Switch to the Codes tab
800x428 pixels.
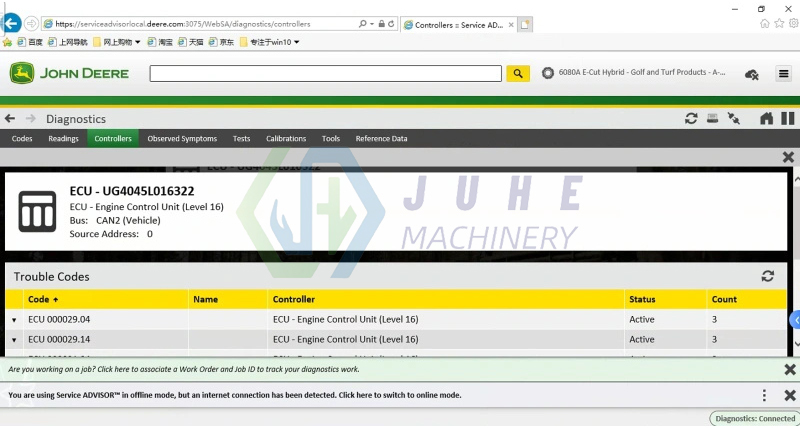pos(22,139)
